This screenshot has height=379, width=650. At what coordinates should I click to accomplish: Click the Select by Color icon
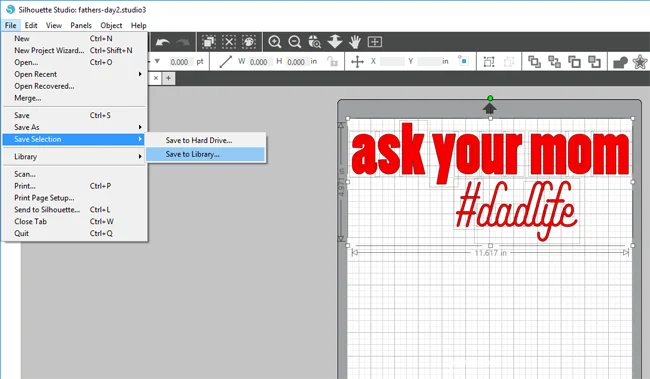[x=249, y=41]
